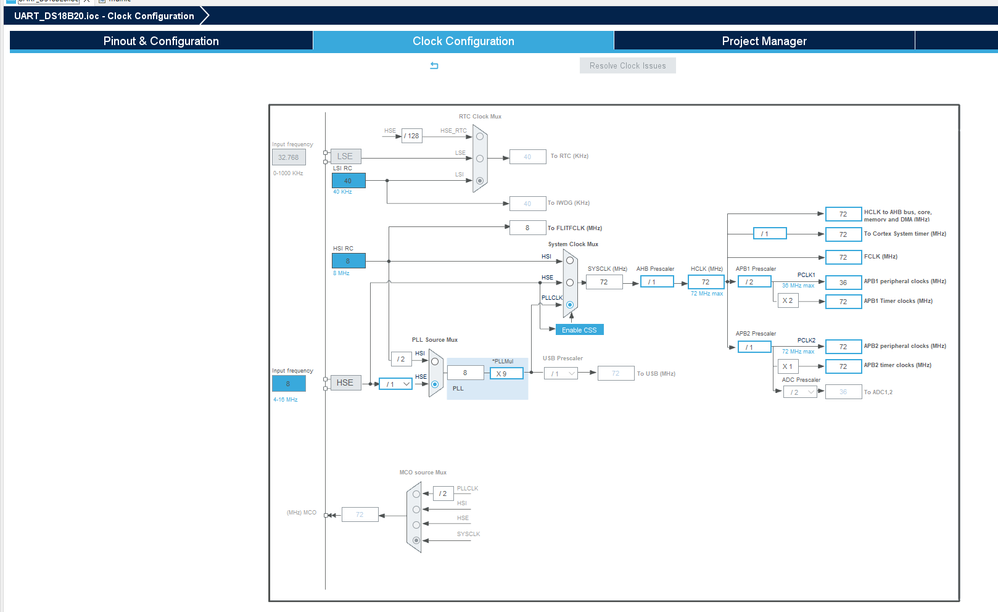
Task: Click the To RTC (KHz) value box
Action: (x=528, y=156)
